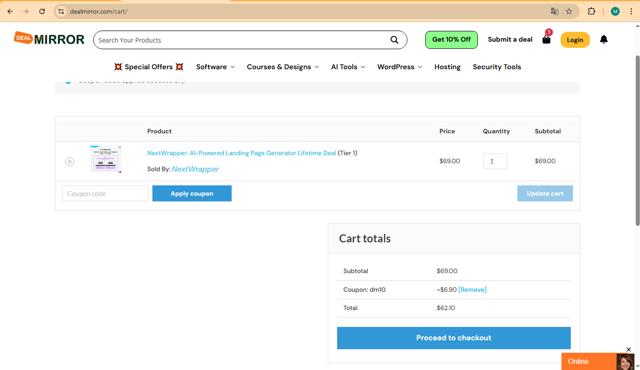Open the browser extensions puzzle icon
The width and height of the screenshot is (640, 370).
pos(591,11)
